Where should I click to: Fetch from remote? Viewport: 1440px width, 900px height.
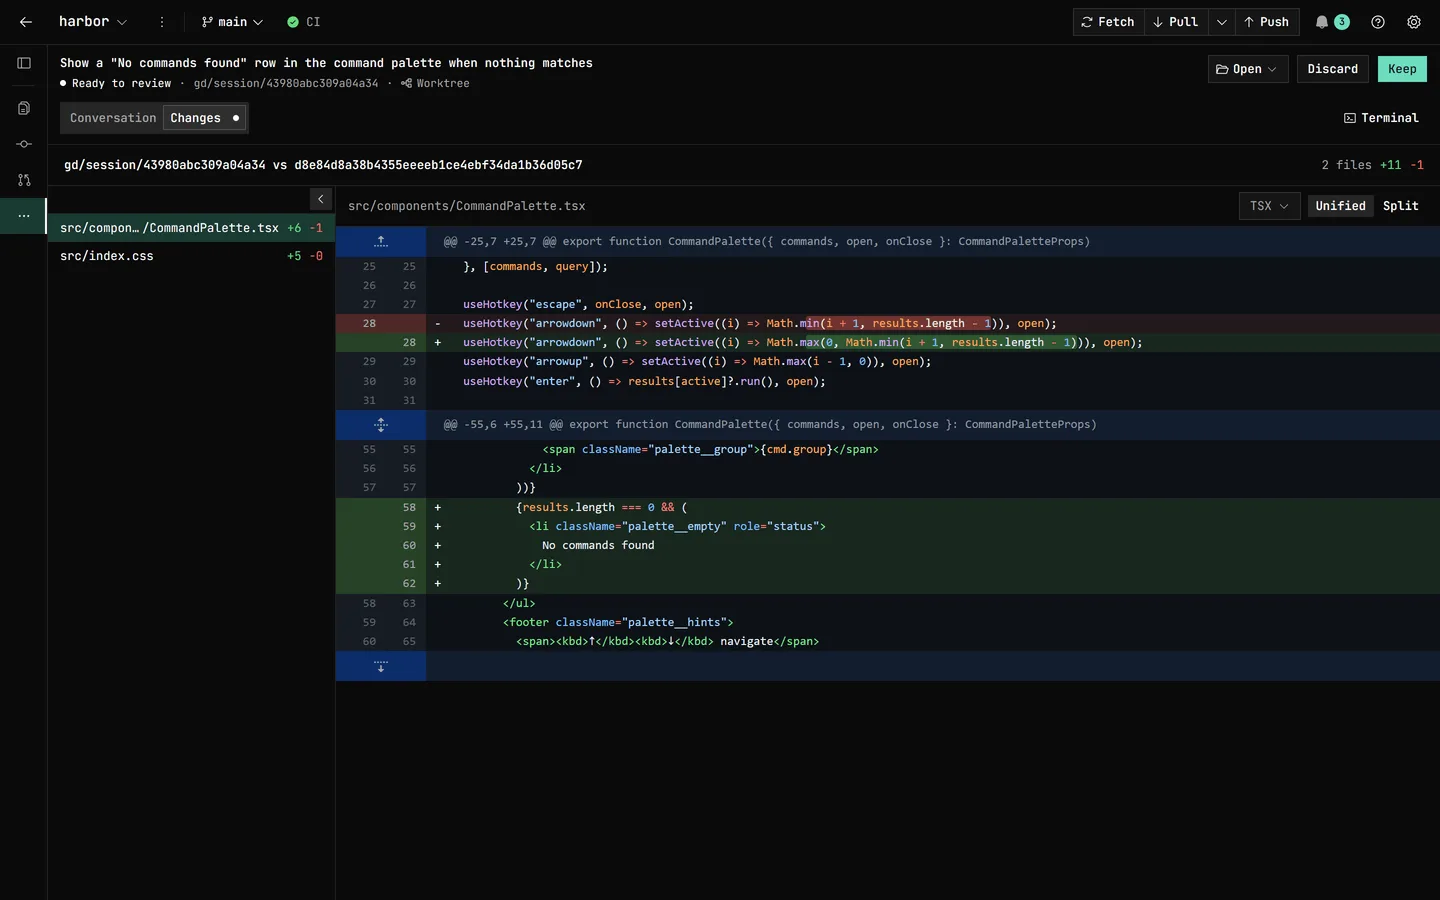click(x=1108, y=22)
